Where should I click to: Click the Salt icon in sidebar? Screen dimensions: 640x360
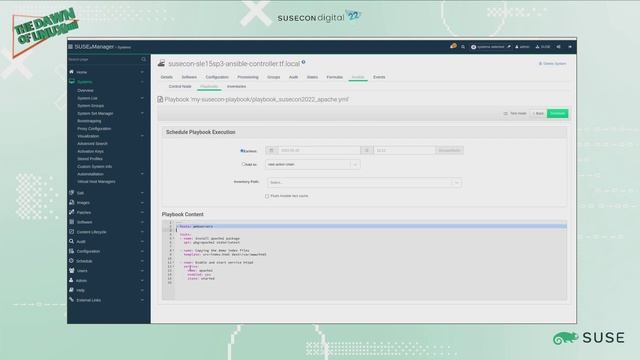71,193
